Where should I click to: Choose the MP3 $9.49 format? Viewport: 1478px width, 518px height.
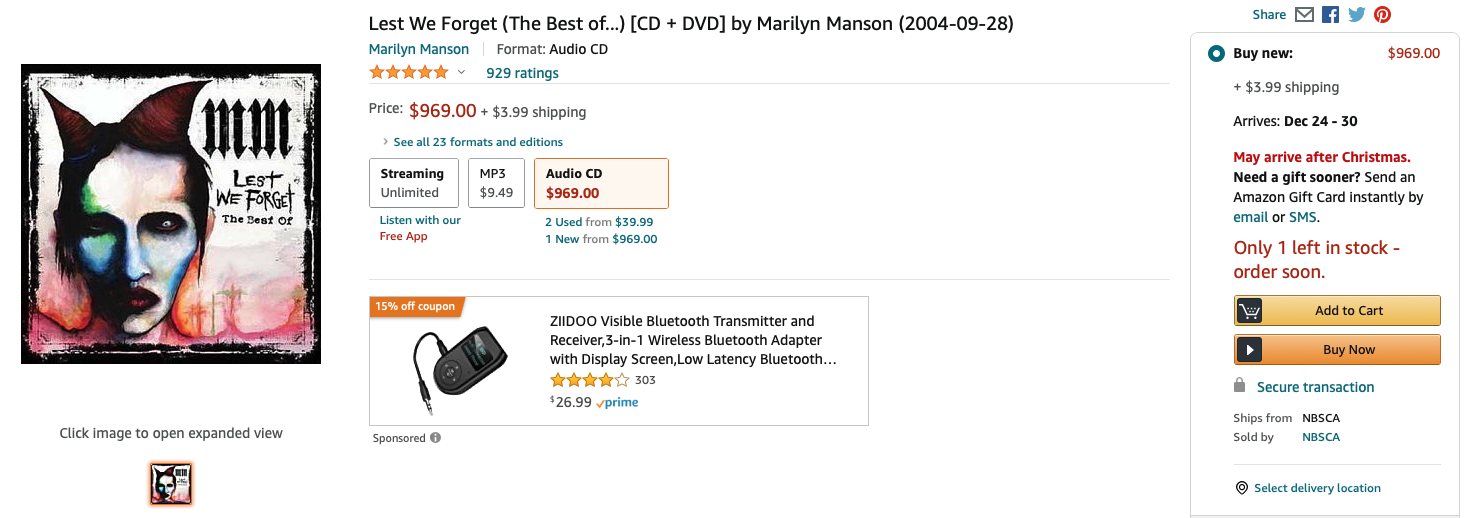pyautogui.click(x=496, y=183)
